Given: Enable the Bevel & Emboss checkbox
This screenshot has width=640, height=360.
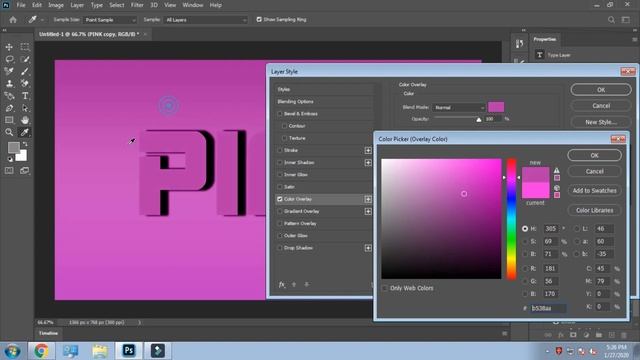Looking at the screenshot, I should click(x=280, y=114).
